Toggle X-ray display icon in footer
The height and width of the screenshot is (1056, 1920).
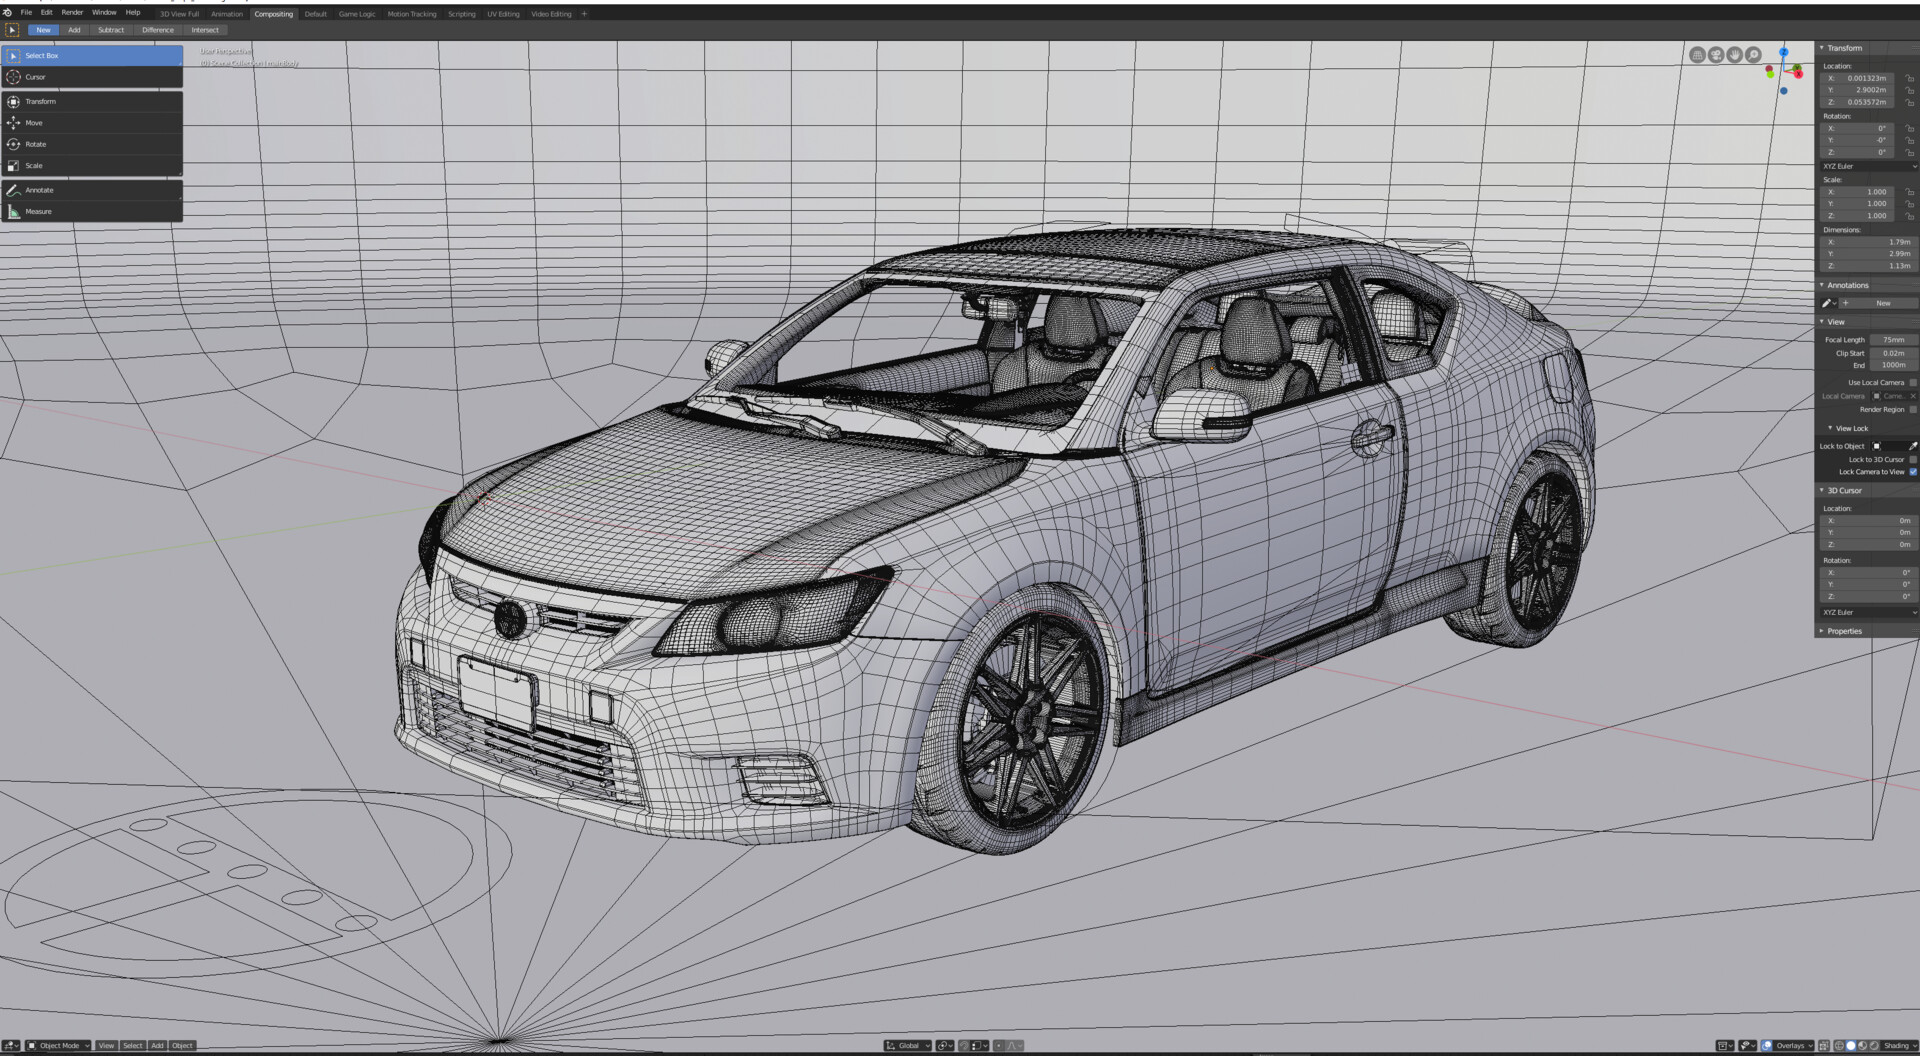[1825, 1046]
